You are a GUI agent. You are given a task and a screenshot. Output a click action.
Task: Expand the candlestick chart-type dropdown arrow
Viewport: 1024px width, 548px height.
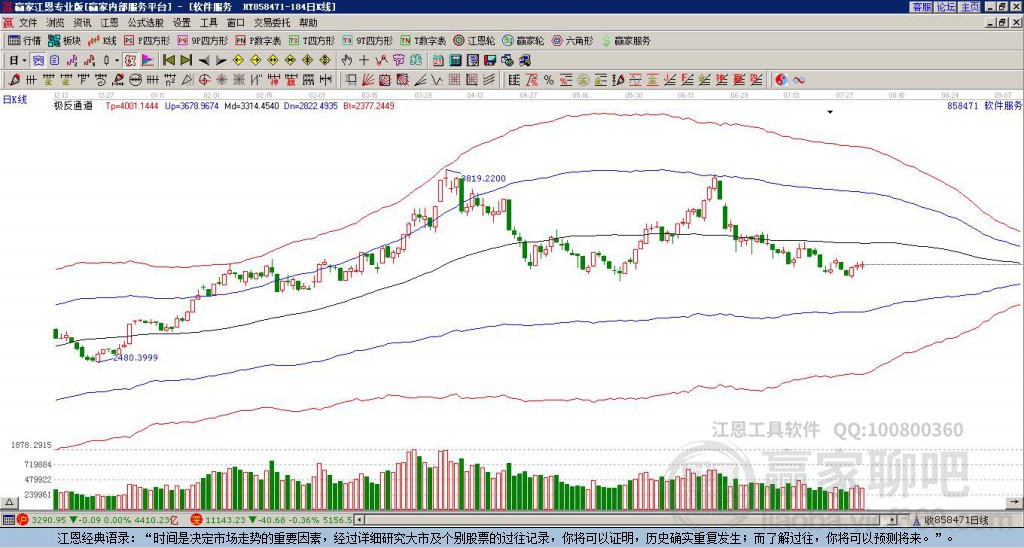tap(117, 61)
